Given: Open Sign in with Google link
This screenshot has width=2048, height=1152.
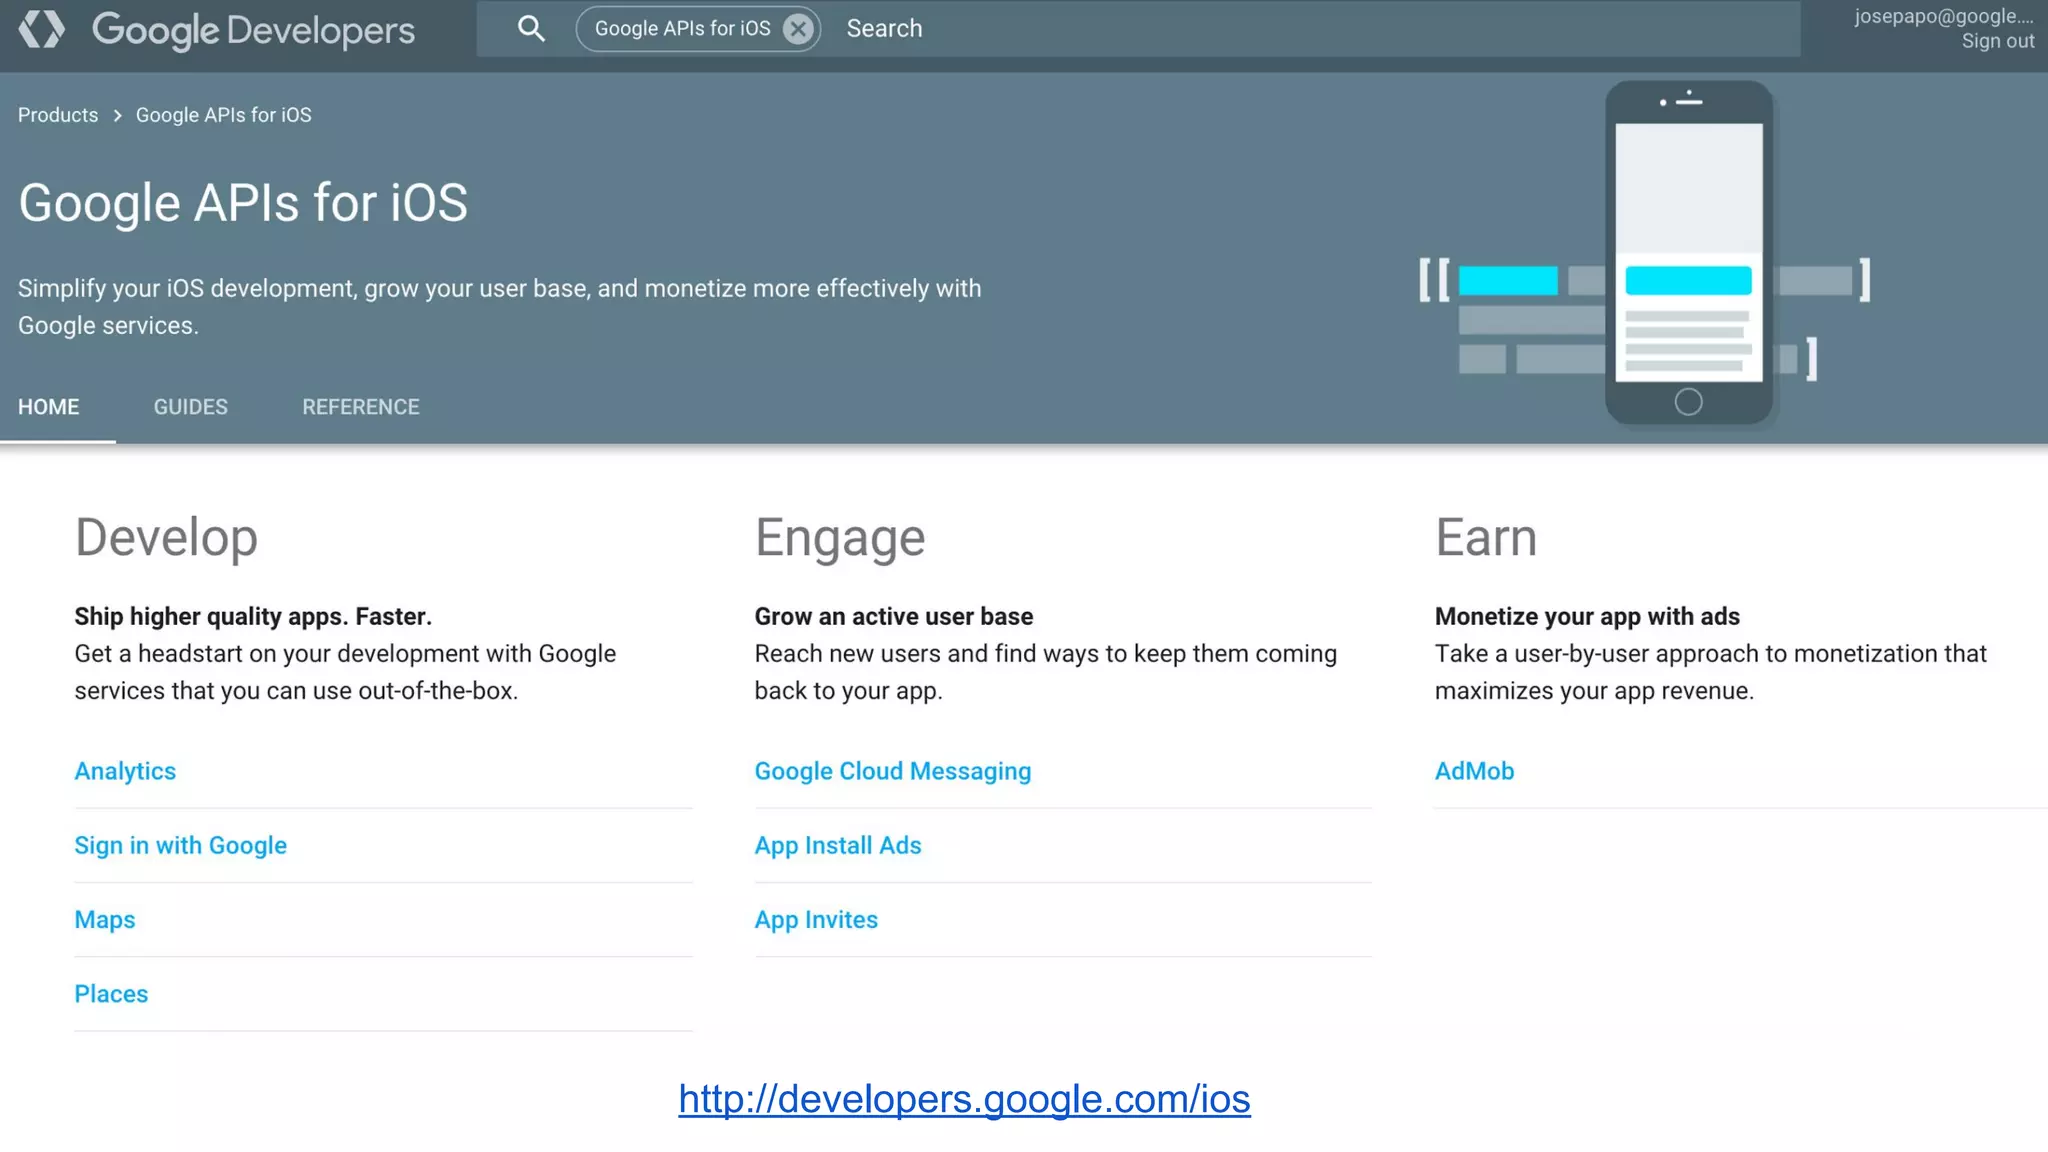Looking at the screenshot, I should (x=181, y=845).
